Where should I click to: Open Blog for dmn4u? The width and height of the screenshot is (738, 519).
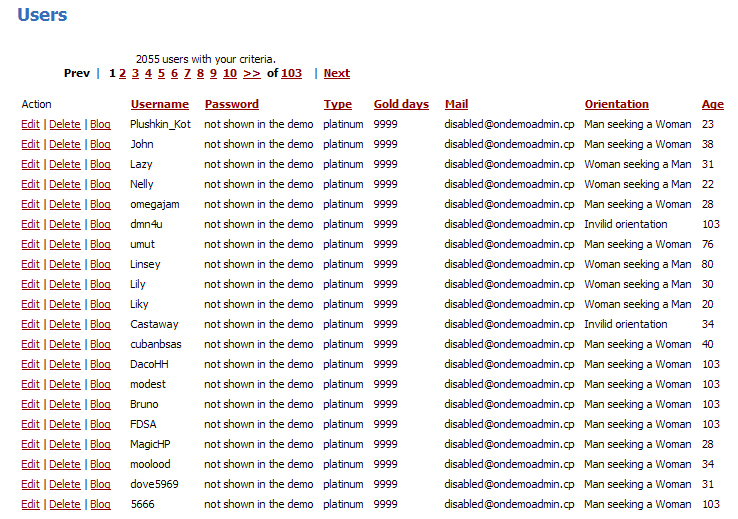(x=100, y=224)
